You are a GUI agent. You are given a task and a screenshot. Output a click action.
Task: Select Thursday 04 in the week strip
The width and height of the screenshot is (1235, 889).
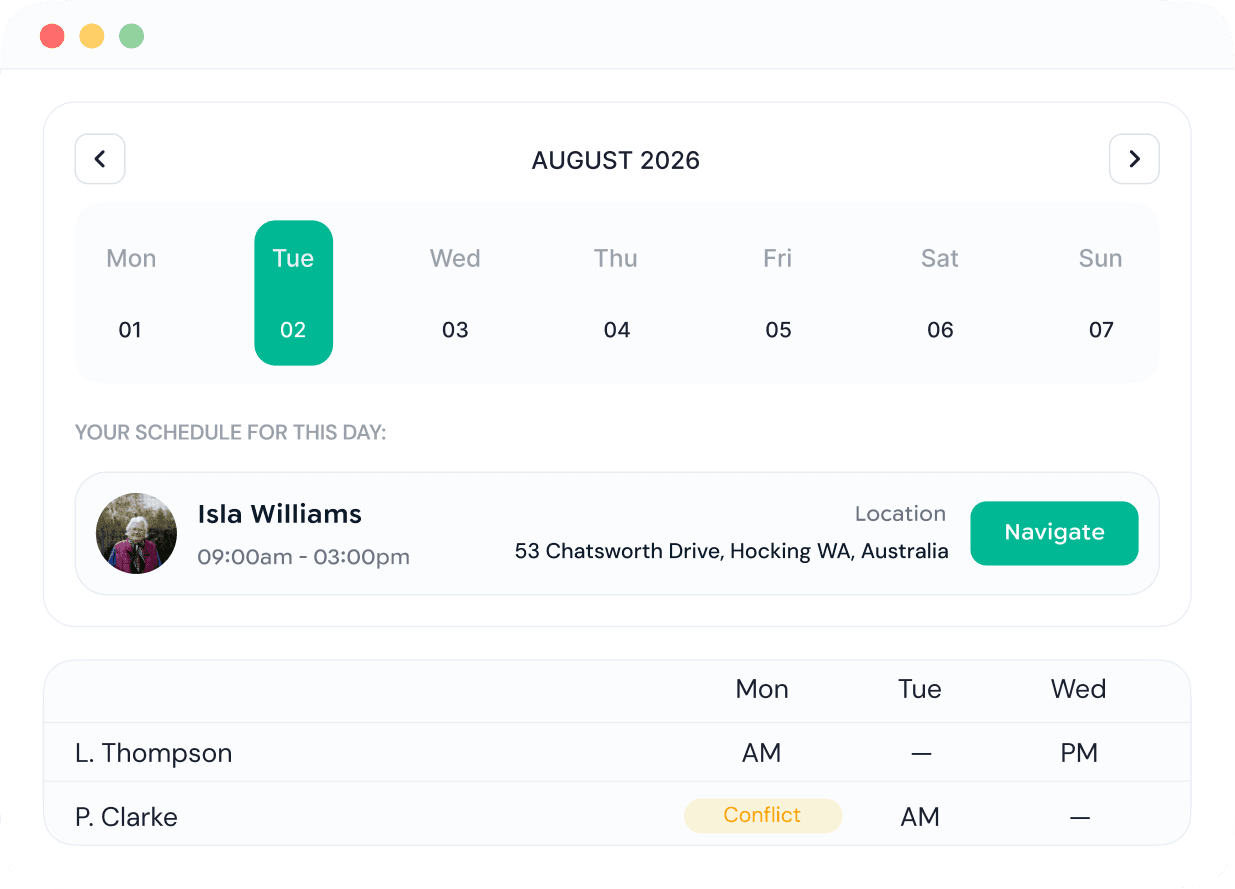616,293
